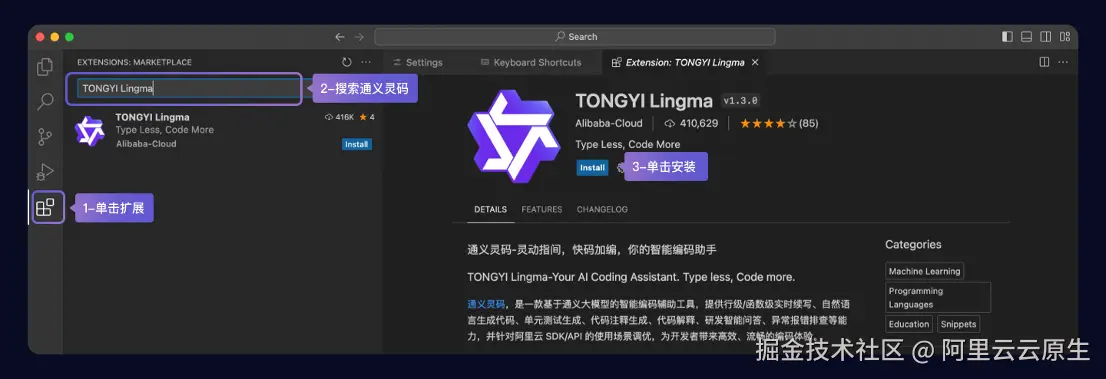Select TONGYI Lingma in the marketplace results
Image resolution: width=1106 pixels, height=379 pixels.
tap(224, 131)
